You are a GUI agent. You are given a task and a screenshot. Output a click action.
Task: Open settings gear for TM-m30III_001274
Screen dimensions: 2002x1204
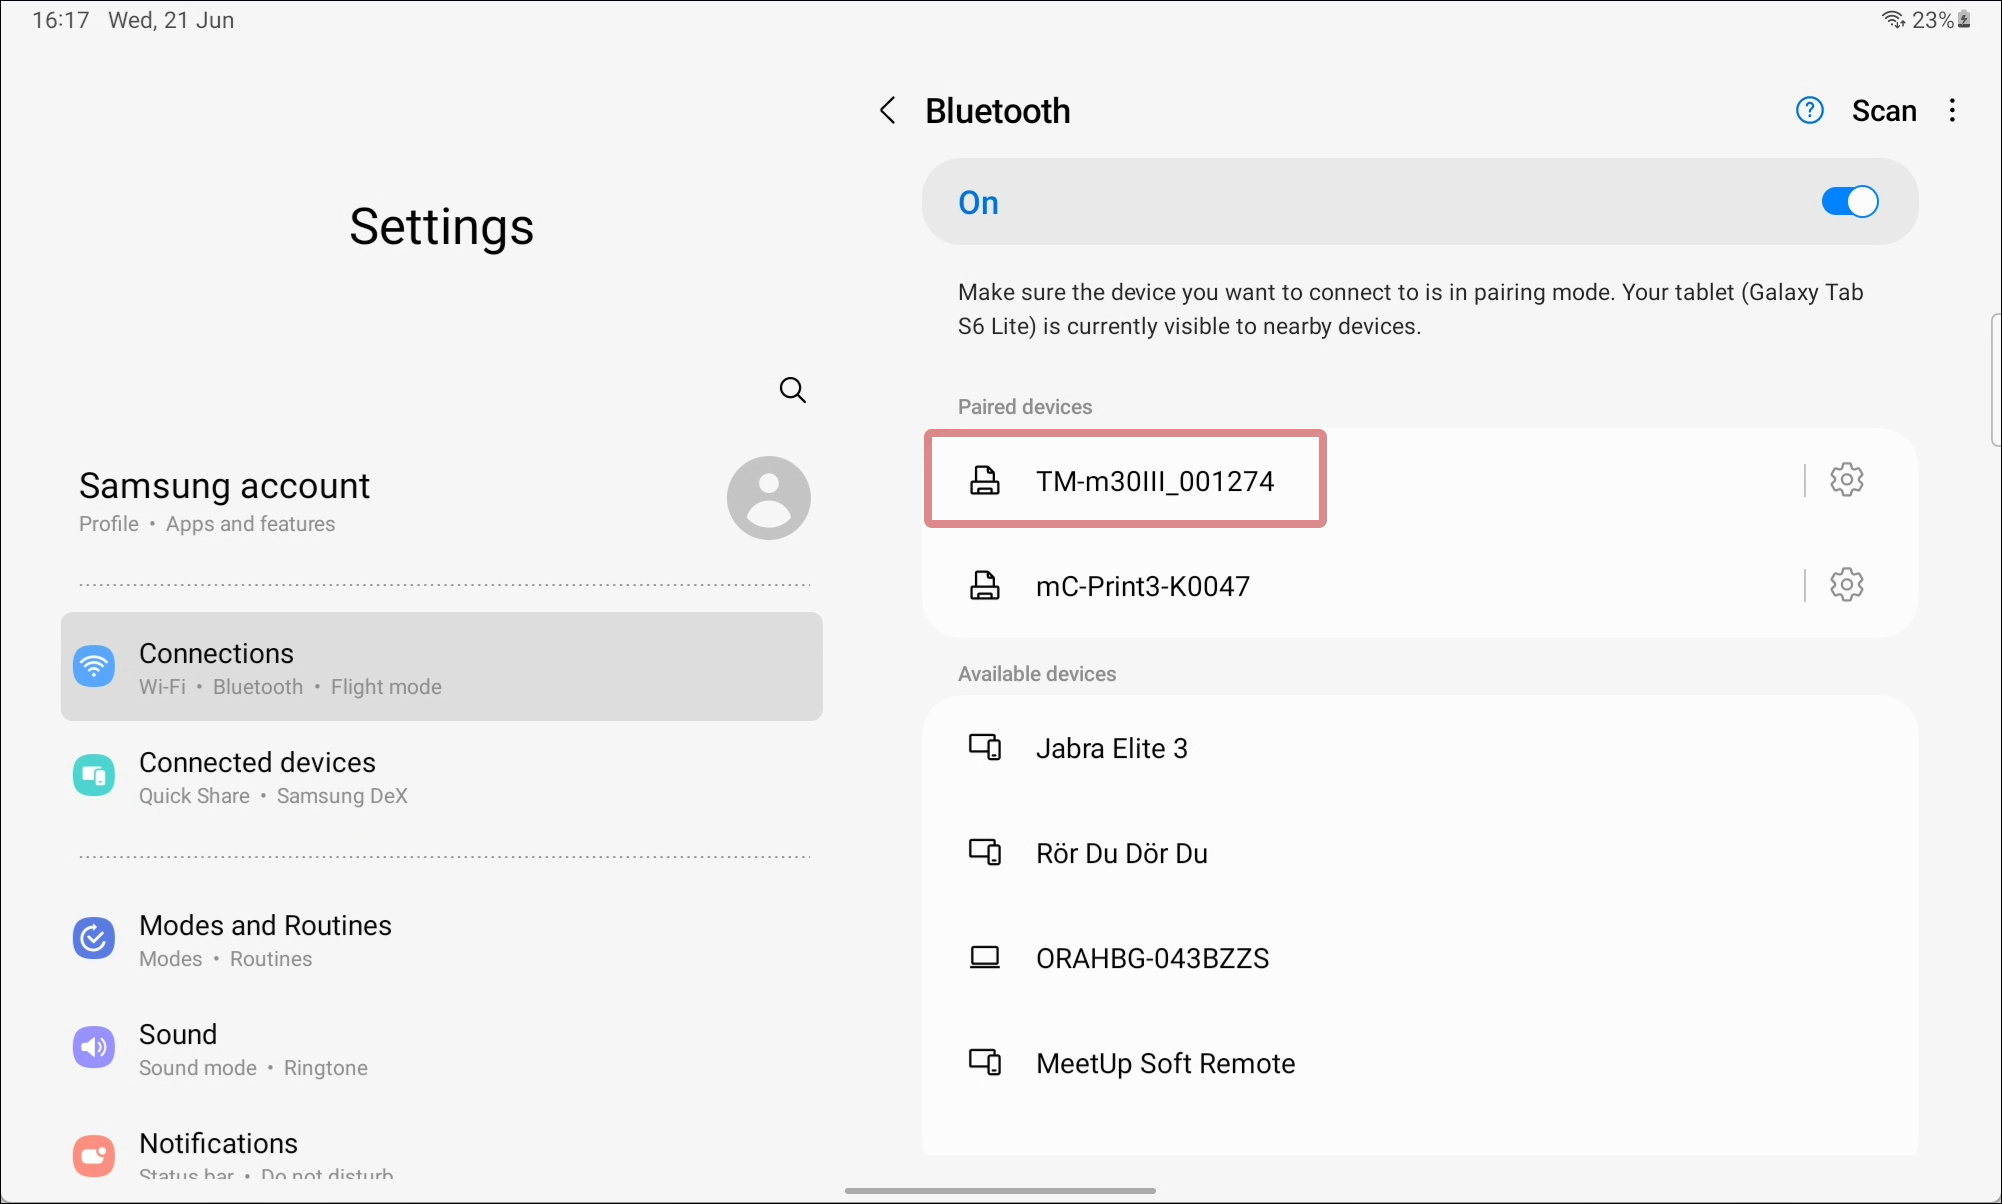coord(1846,480)
